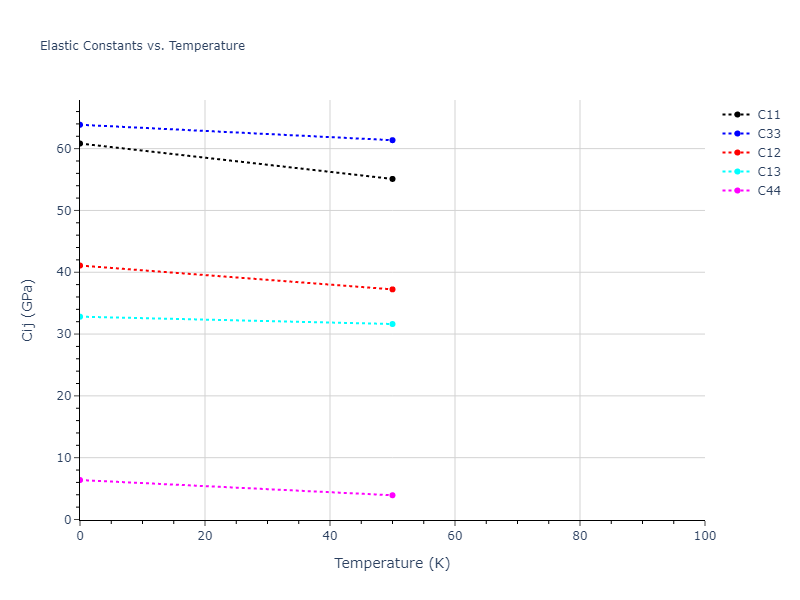Select the cyan C13 marker at 50 K
800x600 pixels.
392,324
